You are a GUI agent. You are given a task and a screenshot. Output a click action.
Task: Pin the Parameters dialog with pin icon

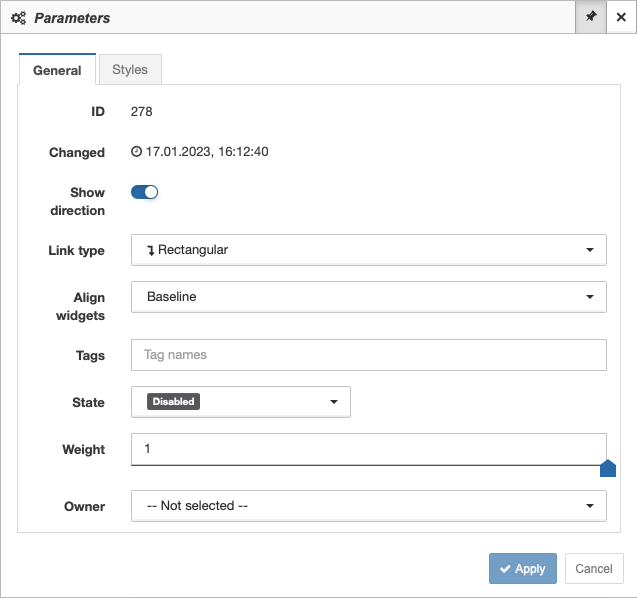pyautogui.click(x=591, y=17)
